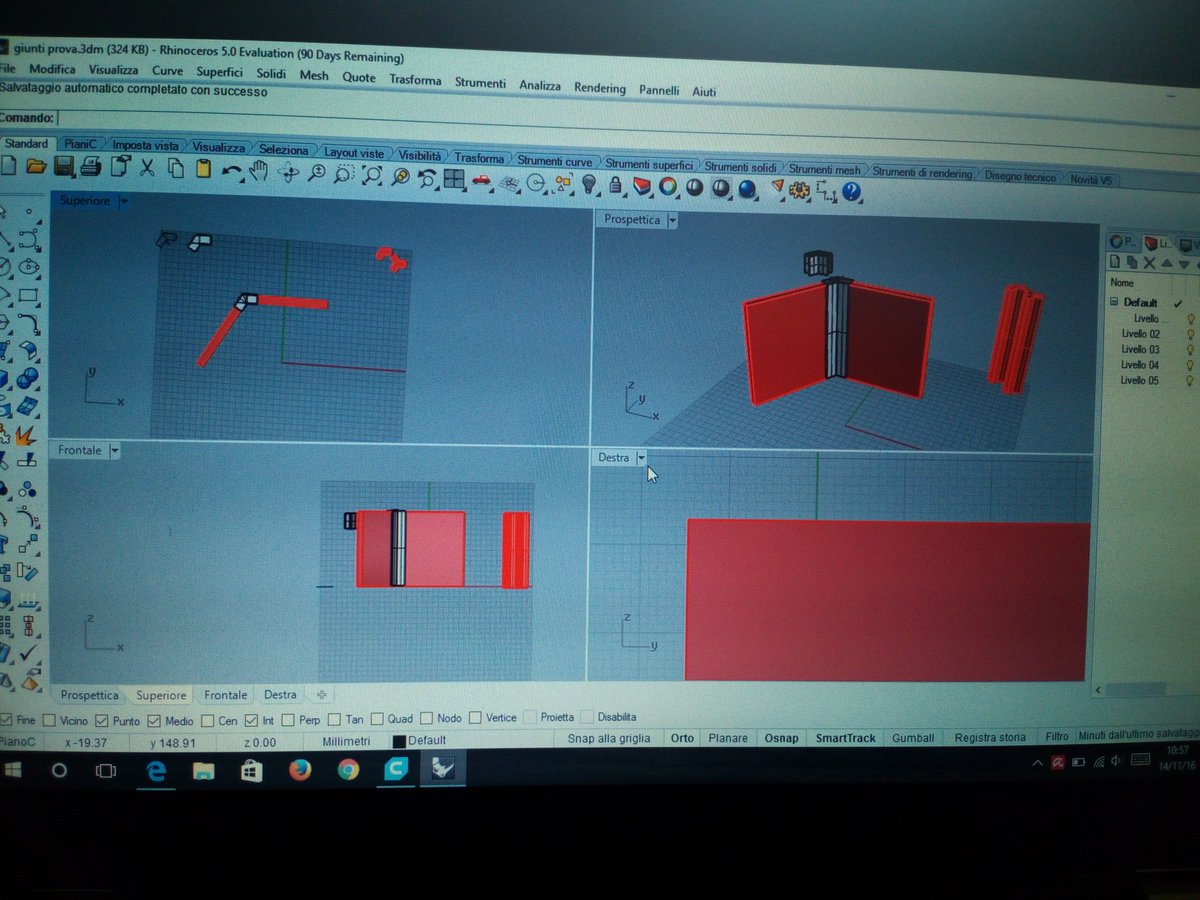Toggle the Medio osnap checkbox
This screenshot has width=1200, height=900.
(x=154, y=720)
